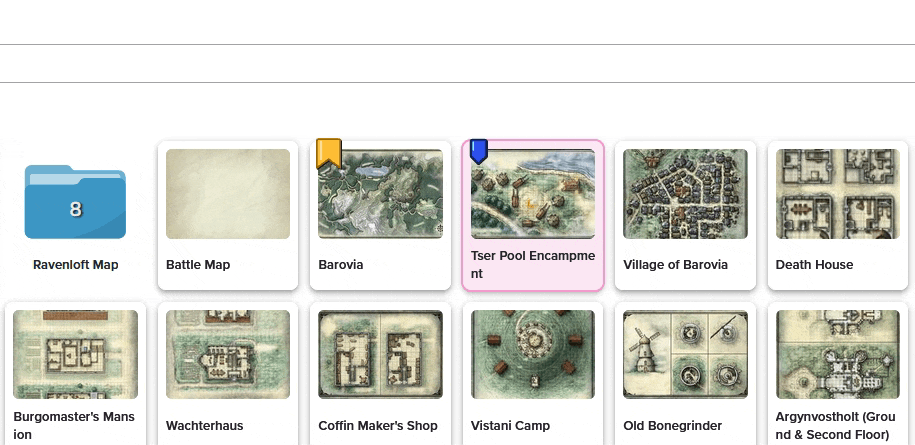Viewport: 915px width, 445px height.
Task: Open the Battle Map thumbnail
Action: tap(228, 194)
